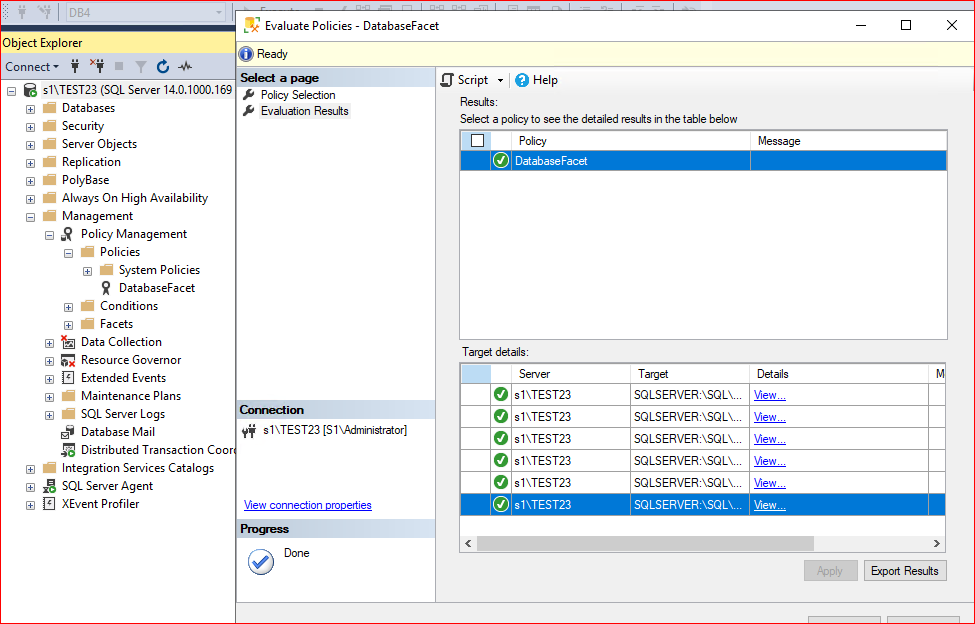Click the status check of first target row
The width and height of the screenshot is (975, 624).
click(x=501, y=395)
